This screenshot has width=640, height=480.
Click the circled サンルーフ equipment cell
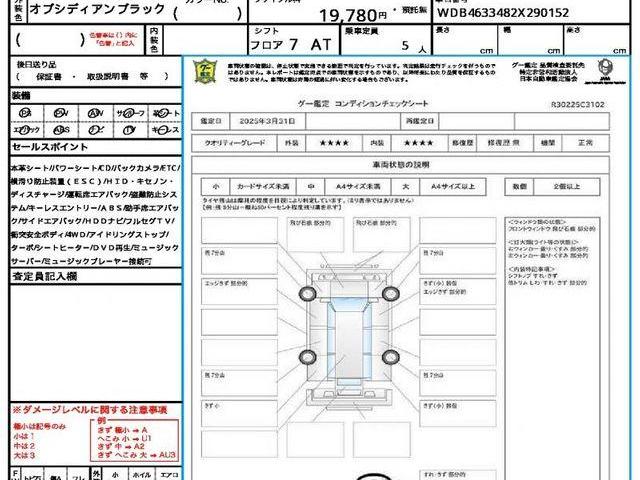tap(130, 113)
